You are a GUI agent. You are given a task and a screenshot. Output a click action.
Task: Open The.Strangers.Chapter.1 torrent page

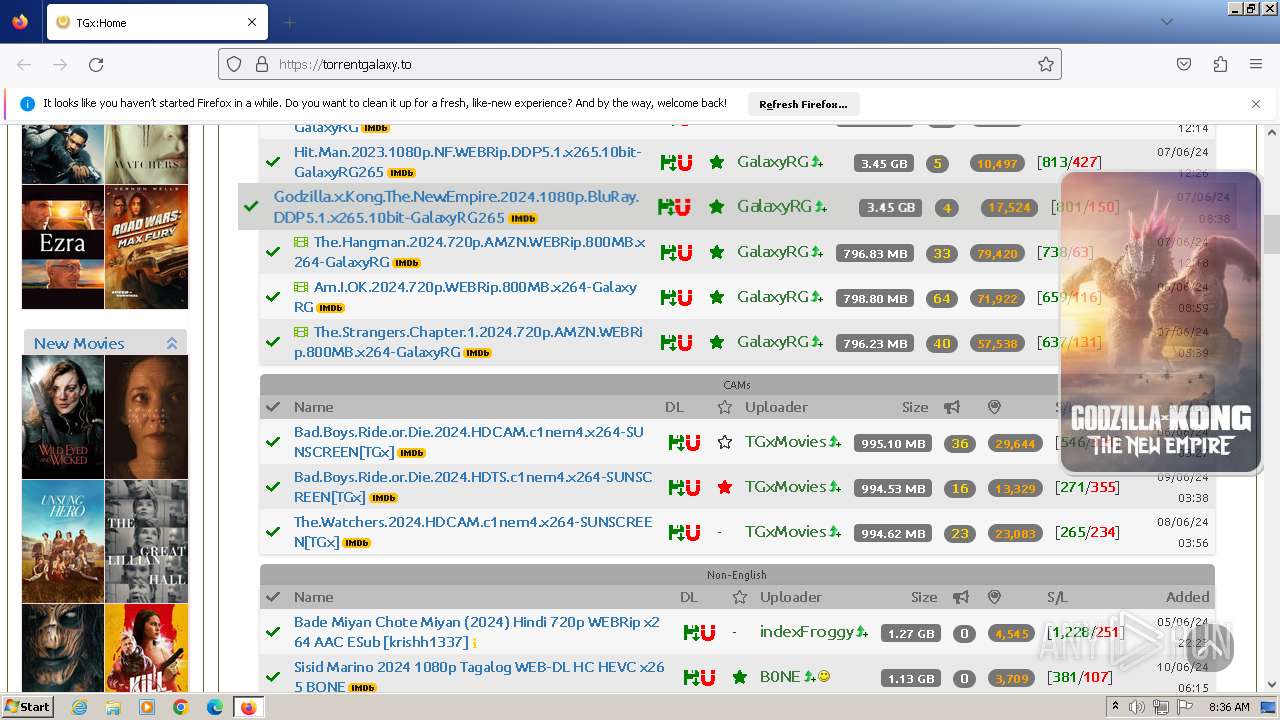468,342
